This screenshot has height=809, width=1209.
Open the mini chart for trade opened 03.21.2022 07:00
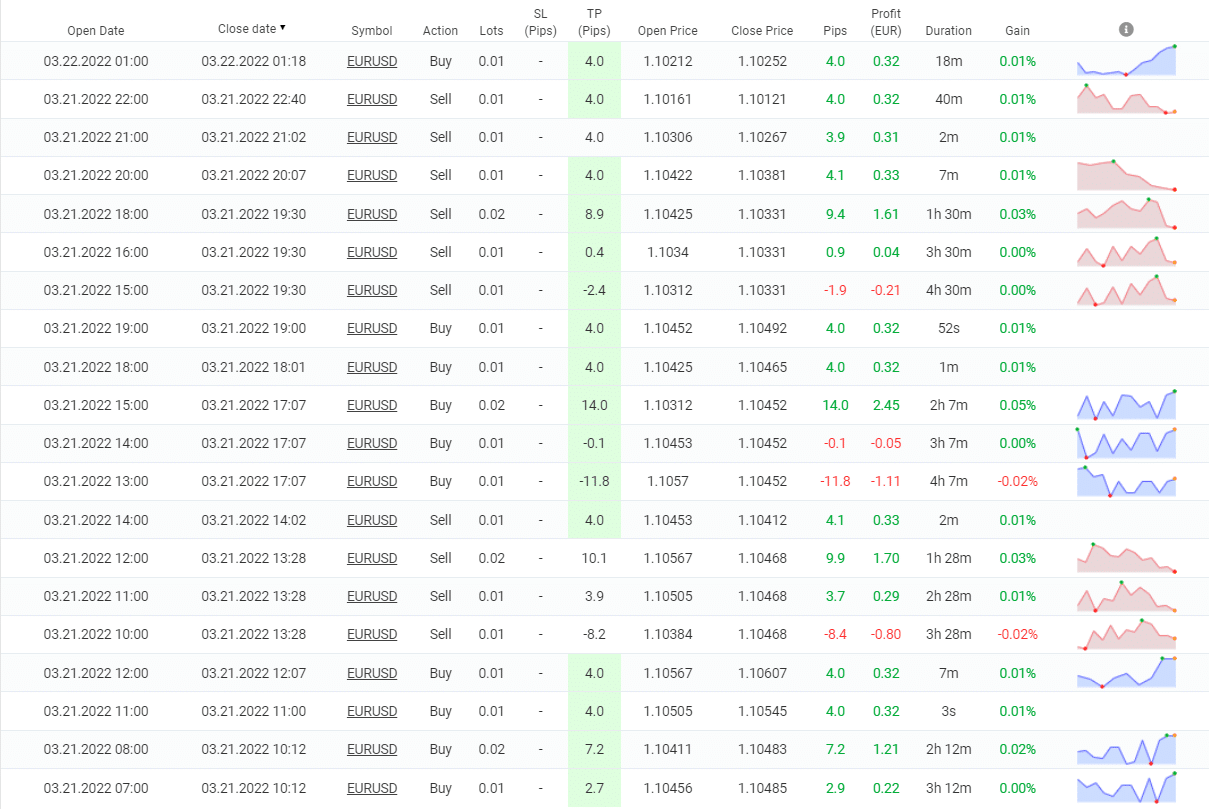(x=1126, y=788)
